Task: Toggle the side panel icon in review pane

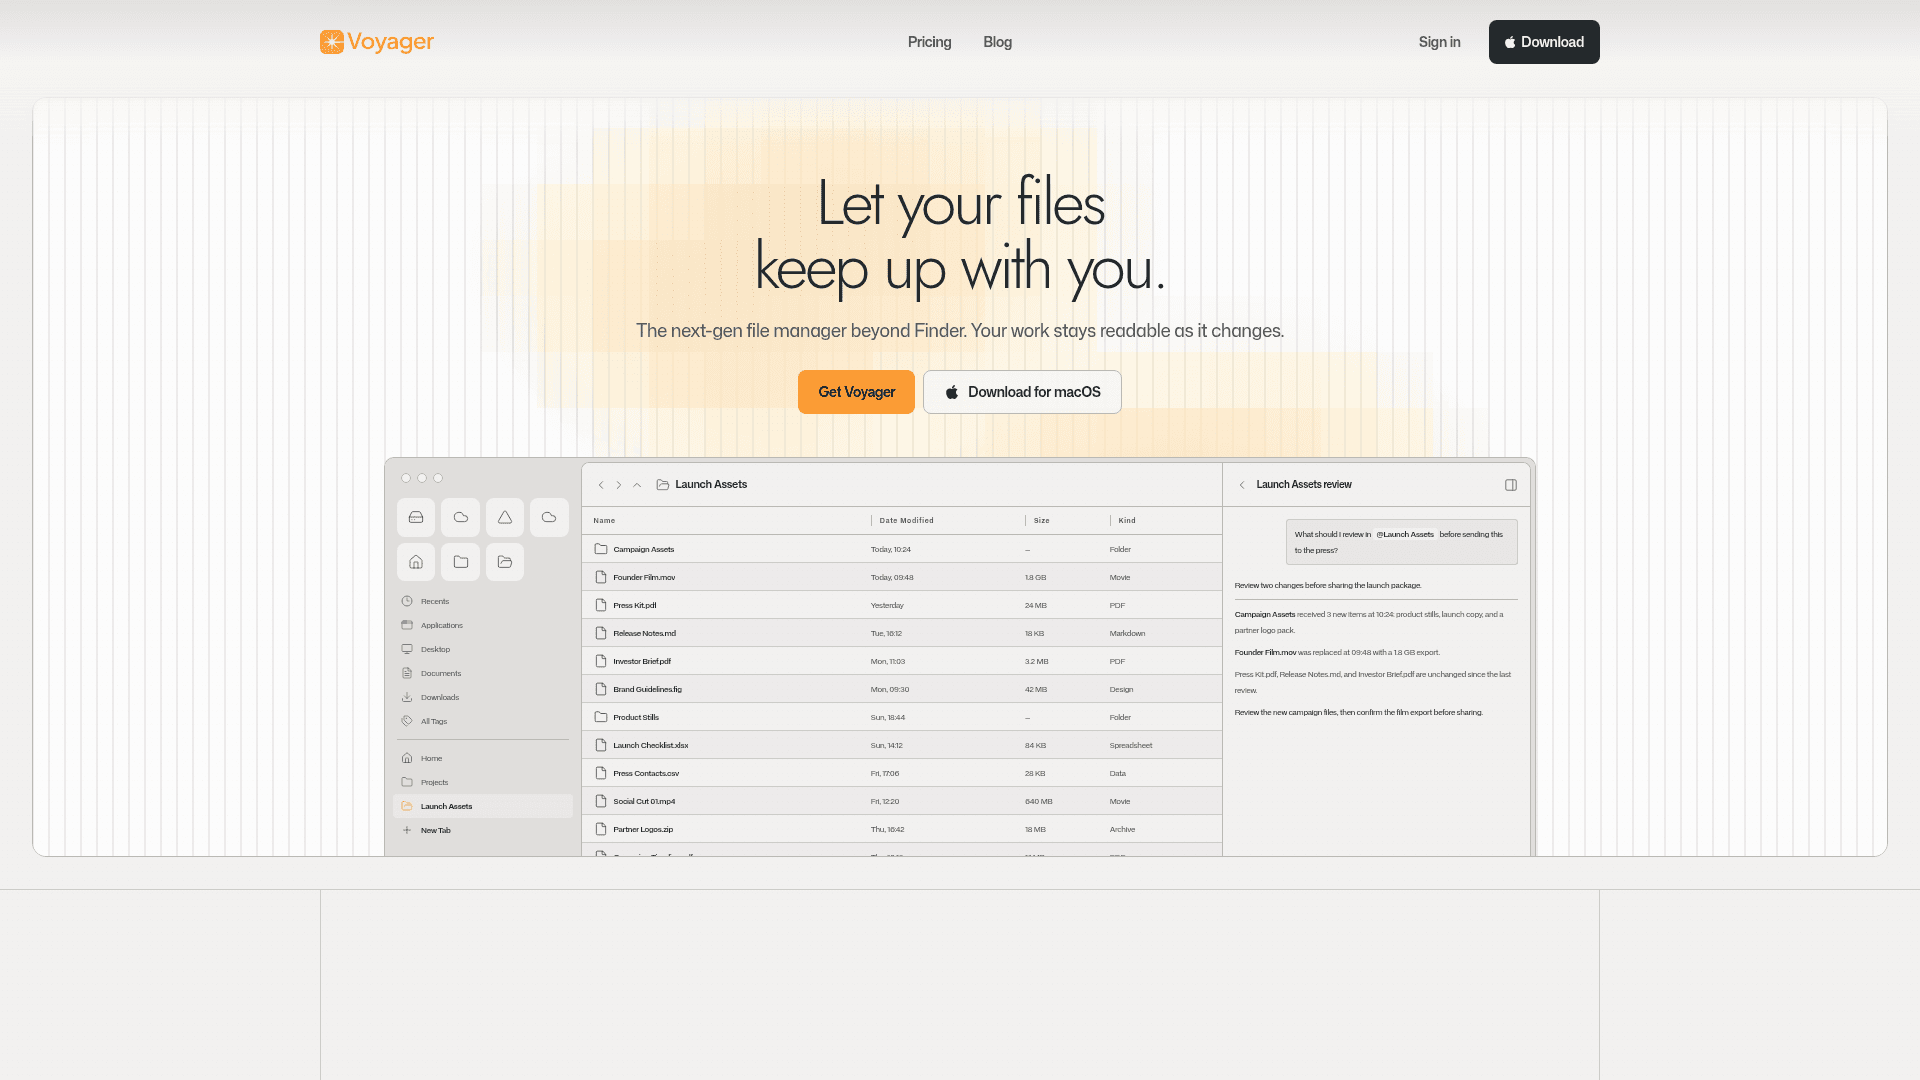Action: click(1511, 485)
